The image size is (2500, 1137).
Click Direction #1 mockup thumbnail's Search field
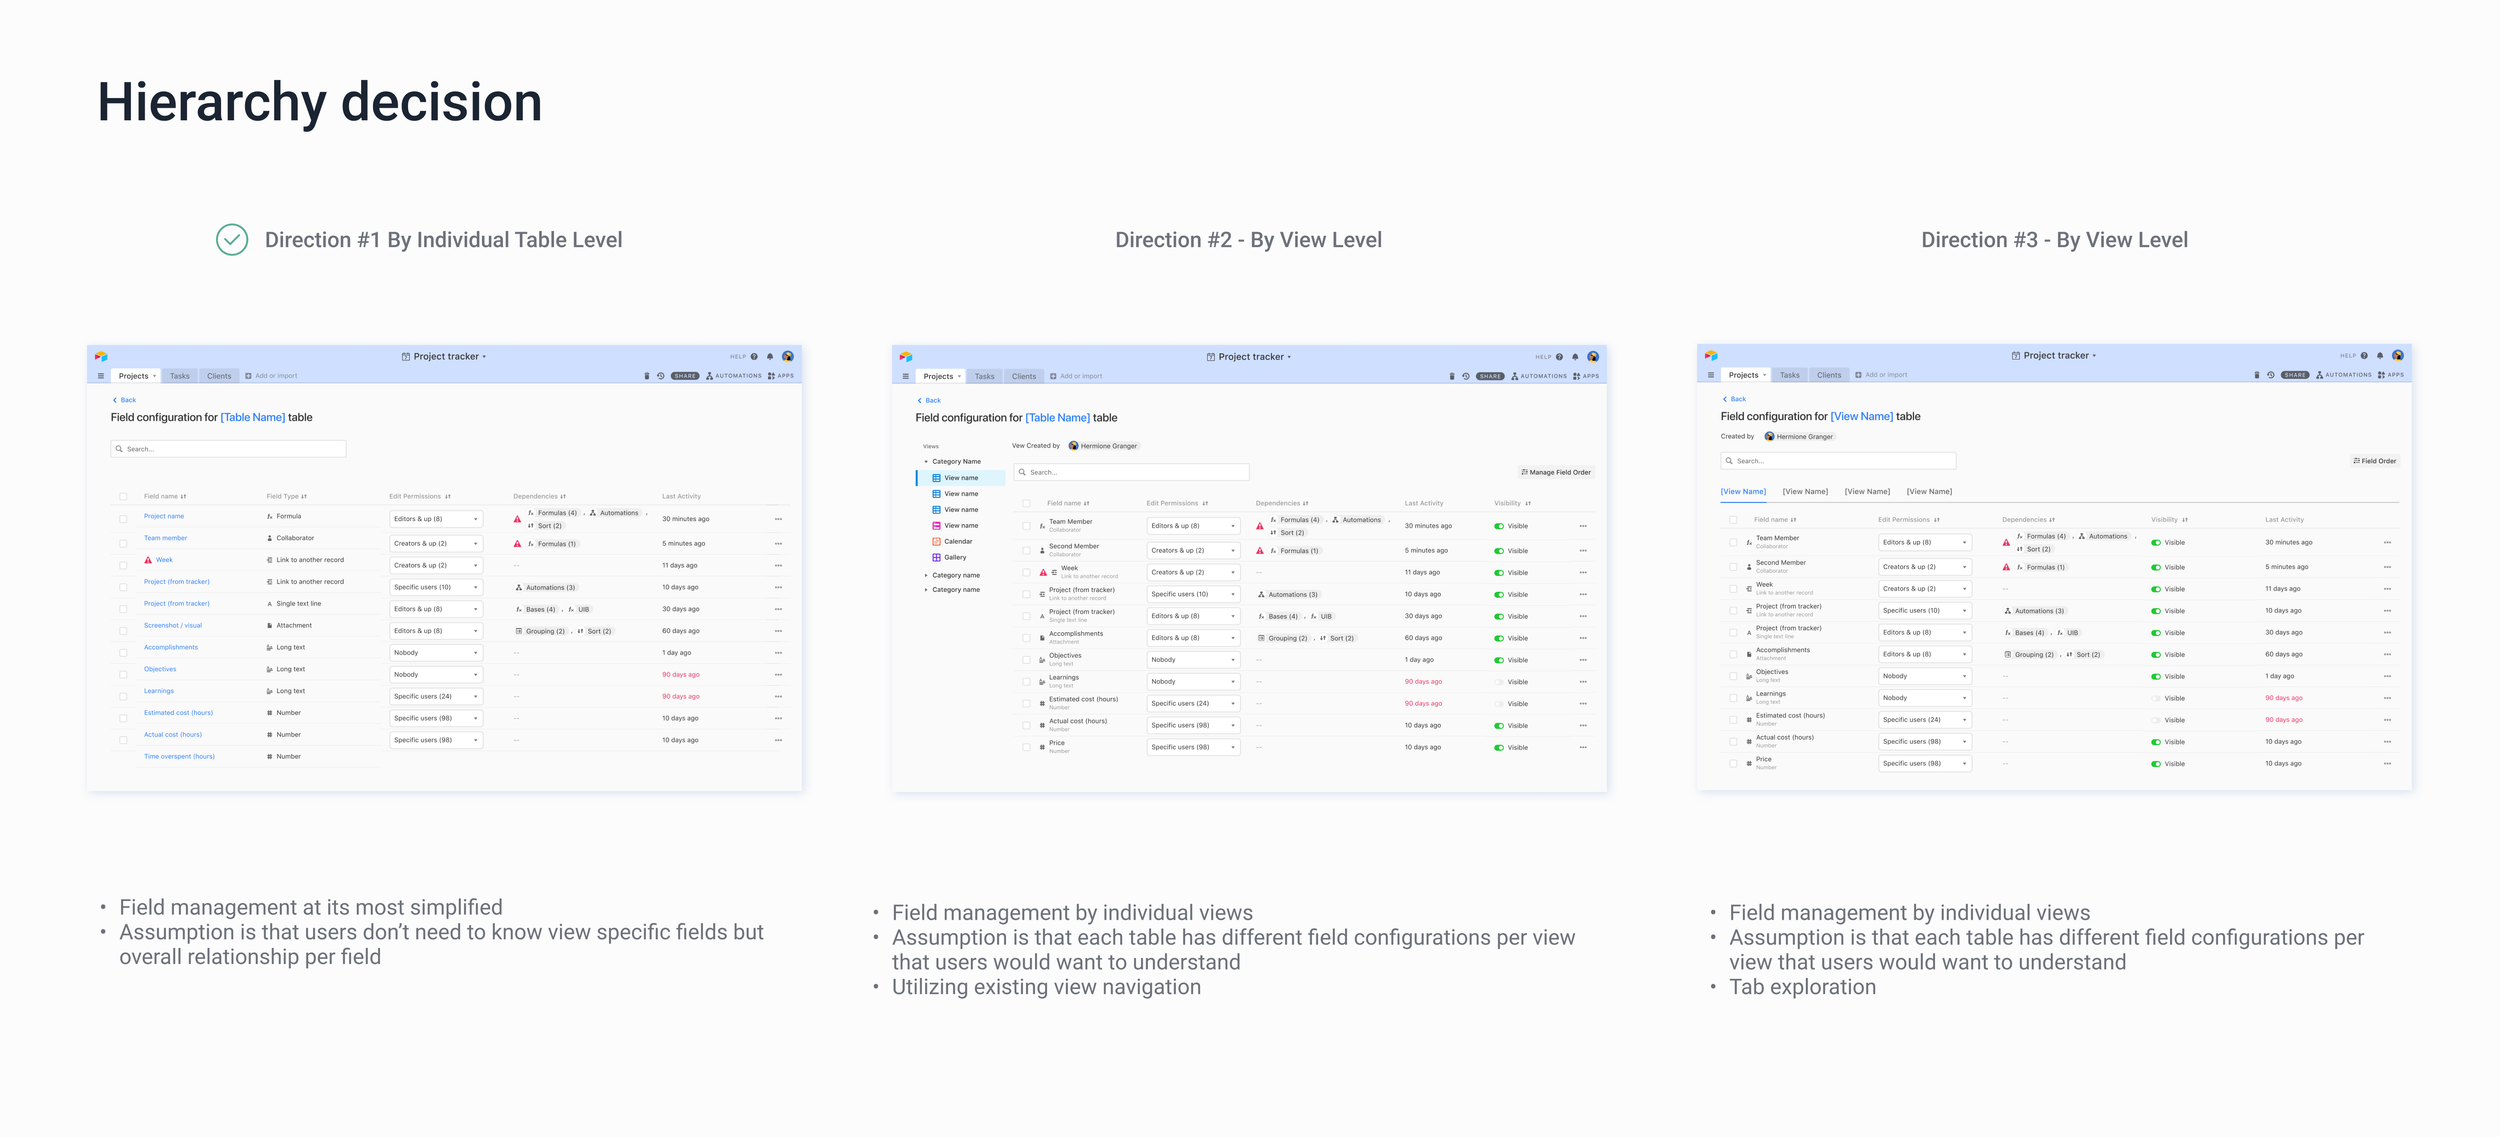[229, 450]
